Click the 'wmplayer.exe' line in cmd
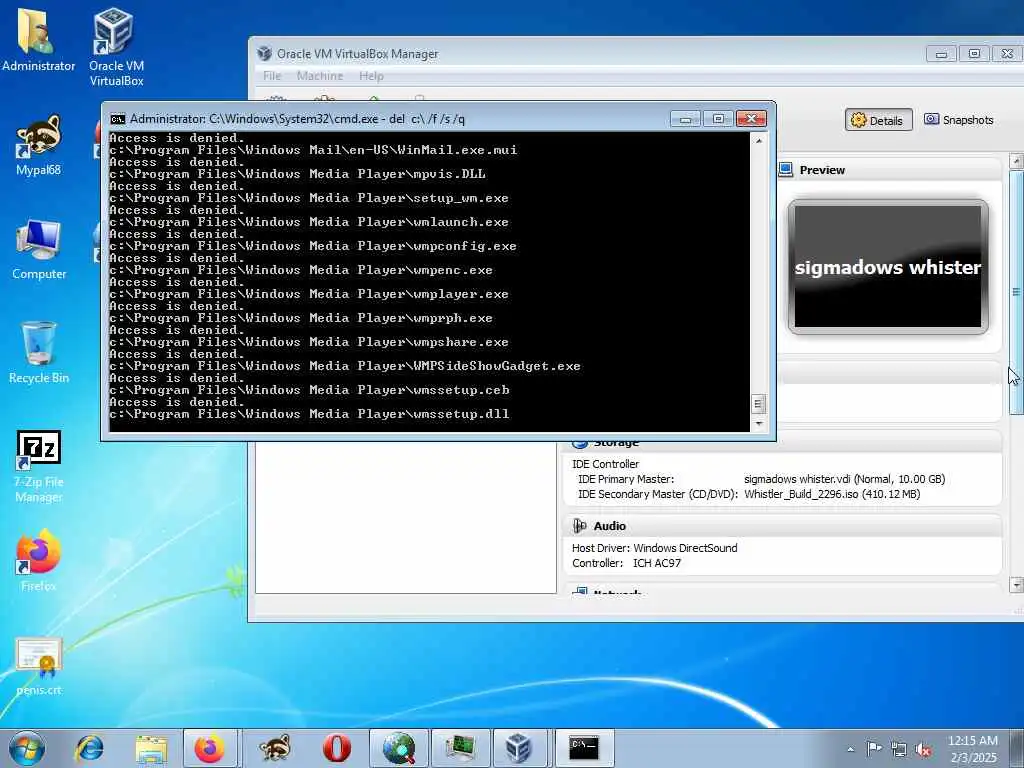 (x=309, y=295)
